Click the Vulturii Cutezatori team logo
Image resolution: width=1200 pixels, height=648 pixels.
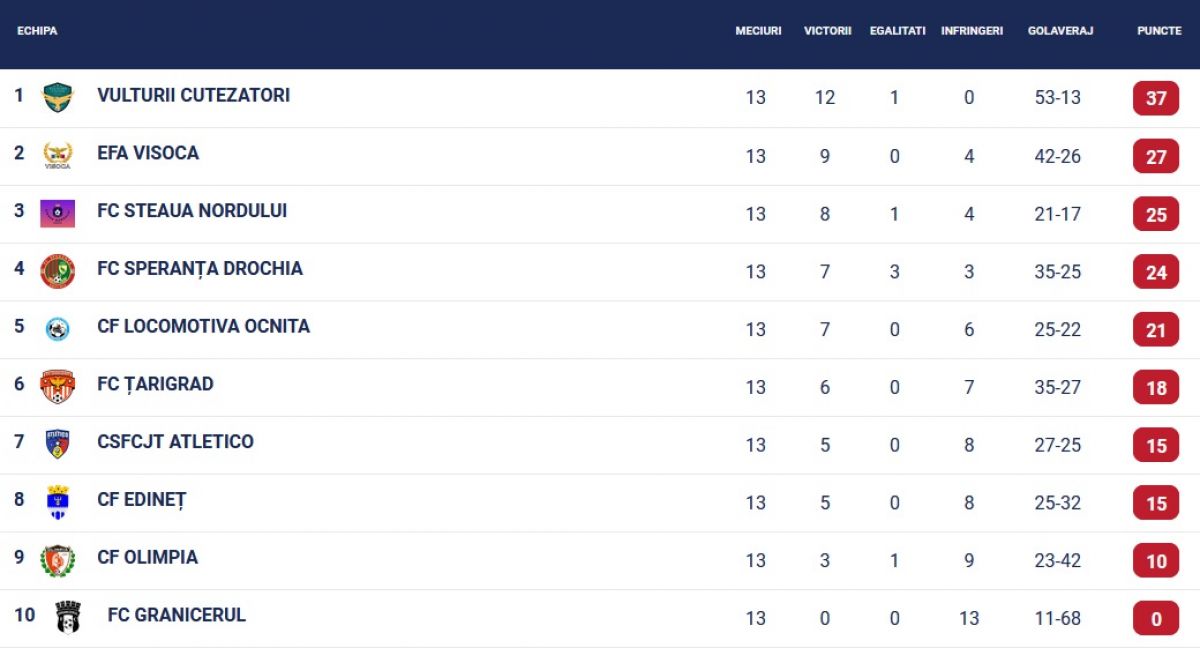[58, 97]
